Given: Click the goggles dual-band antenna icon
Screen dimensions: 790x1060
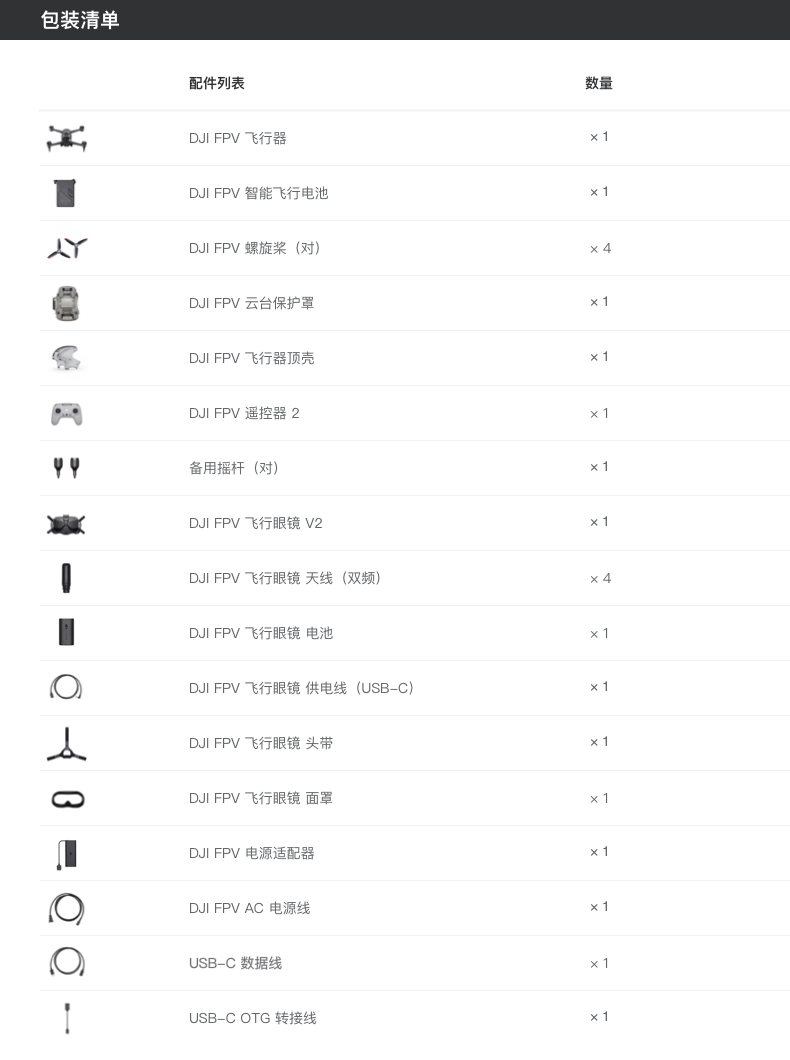Looking at the screenshot, I should [x=66, y=578].
